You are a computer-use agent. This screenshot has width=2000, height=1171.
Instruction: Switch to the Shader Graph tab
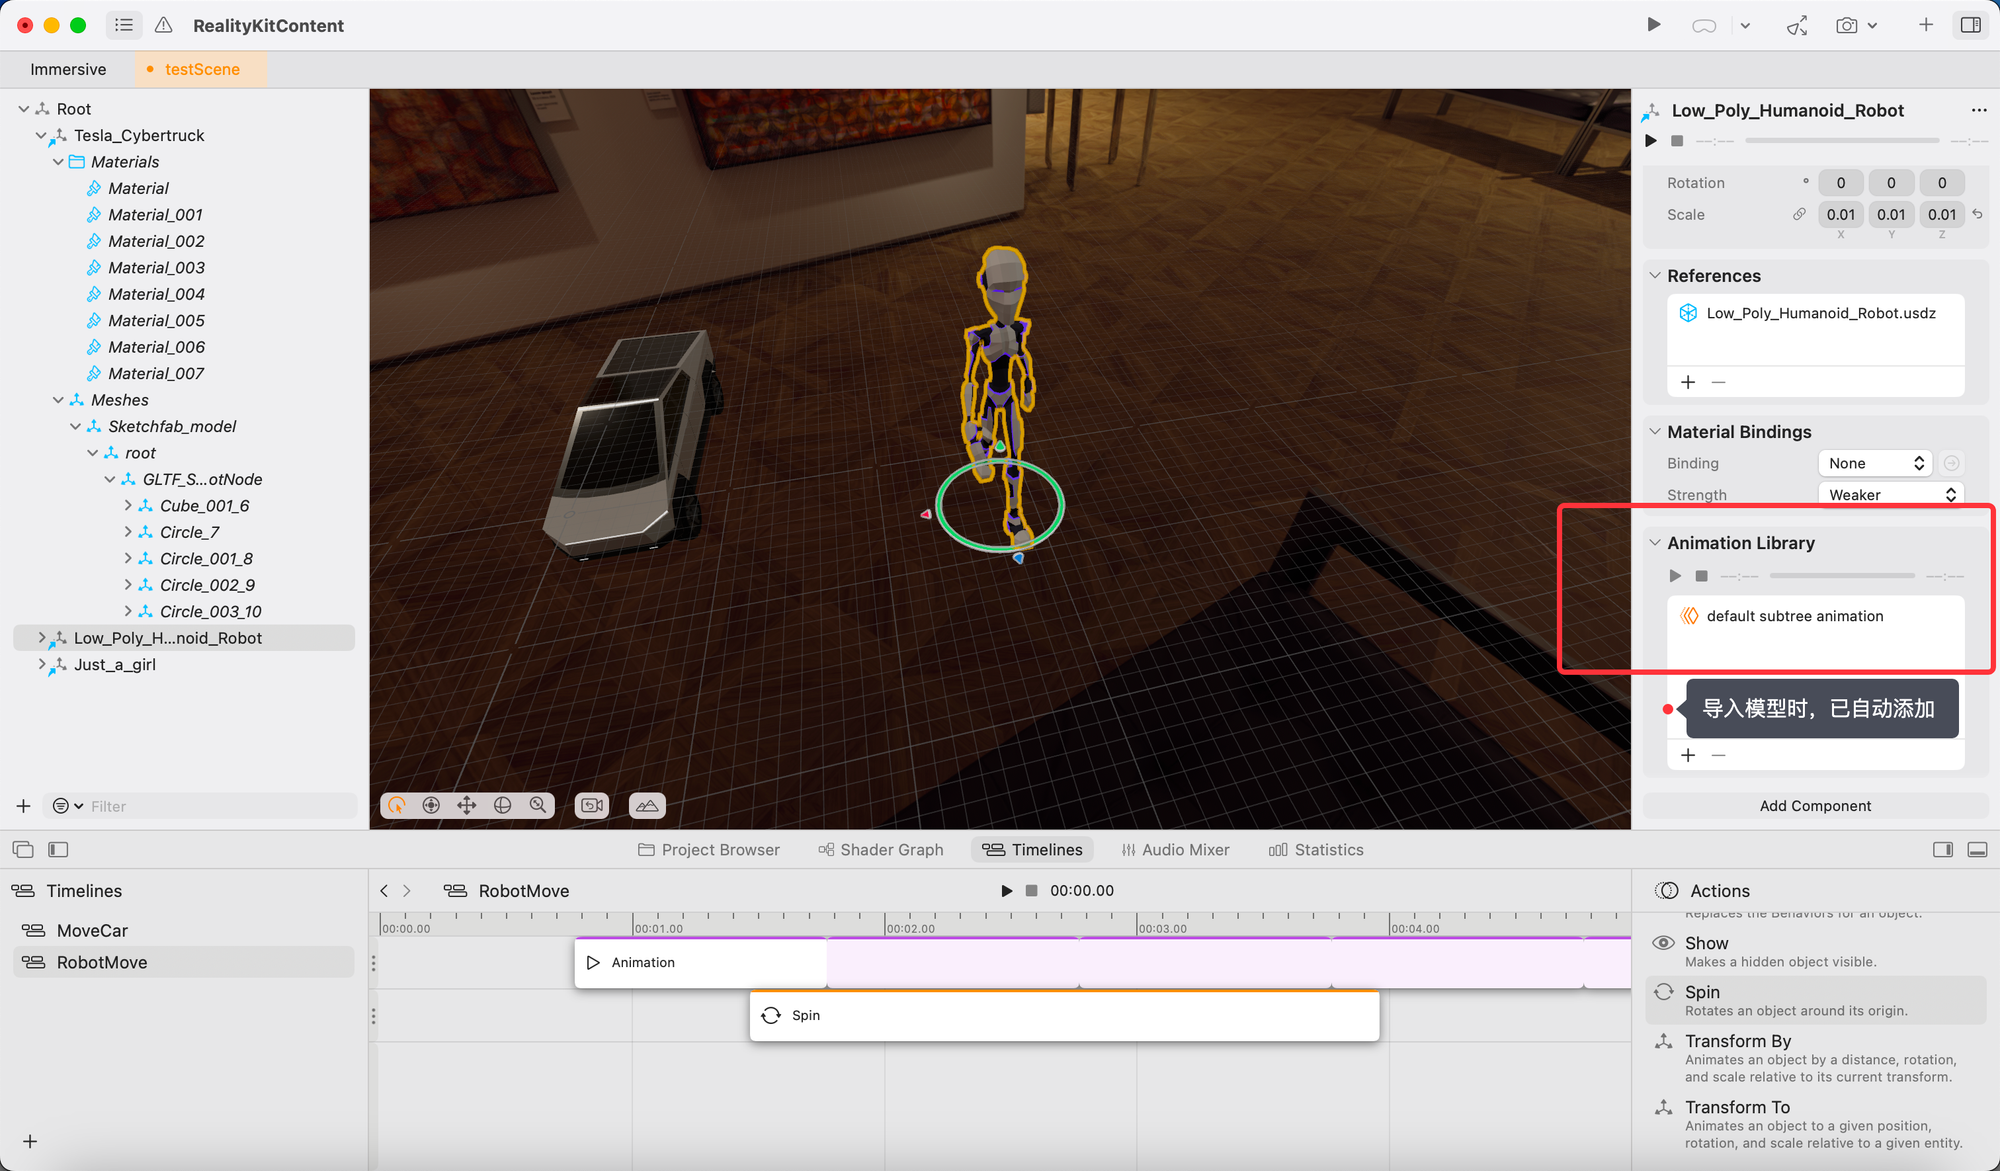coord(880,850)
